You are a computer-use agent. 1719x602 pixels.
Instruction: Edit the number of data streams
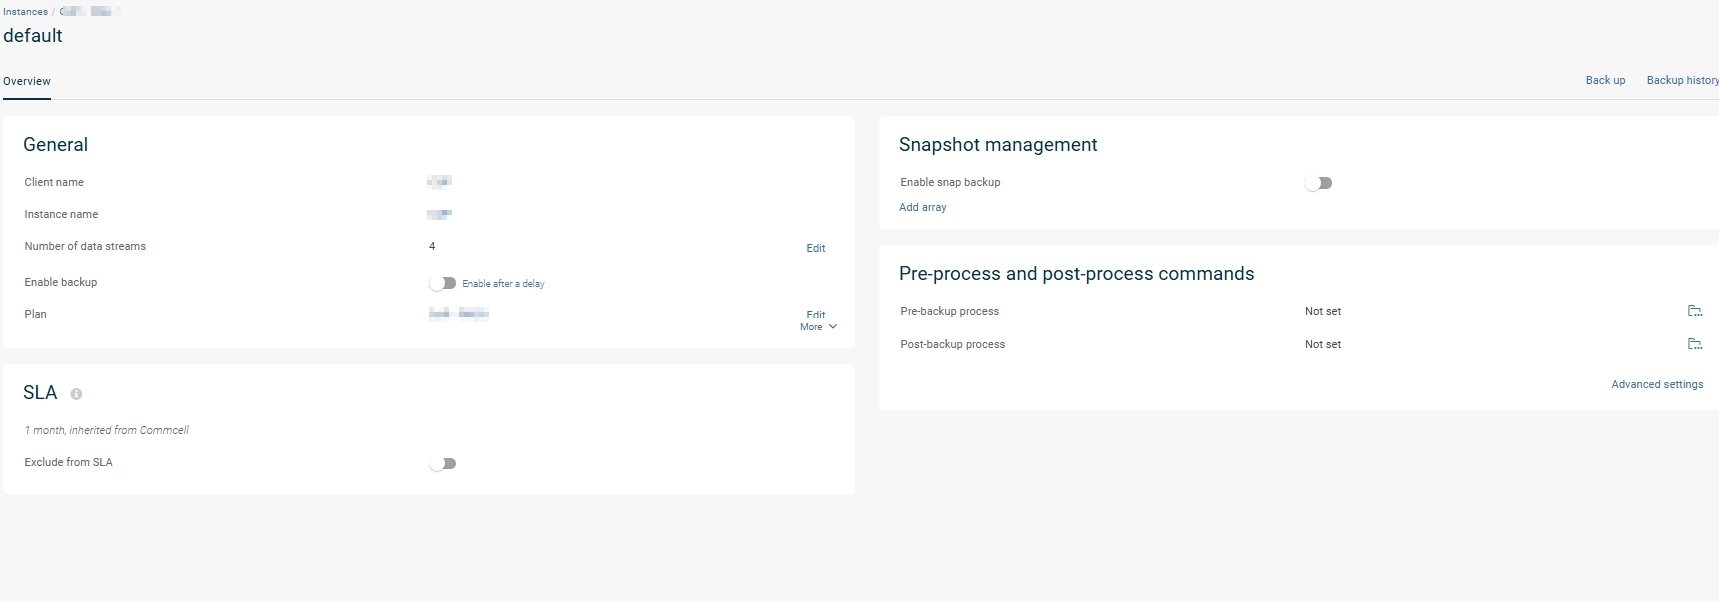(x=816, y=248)
